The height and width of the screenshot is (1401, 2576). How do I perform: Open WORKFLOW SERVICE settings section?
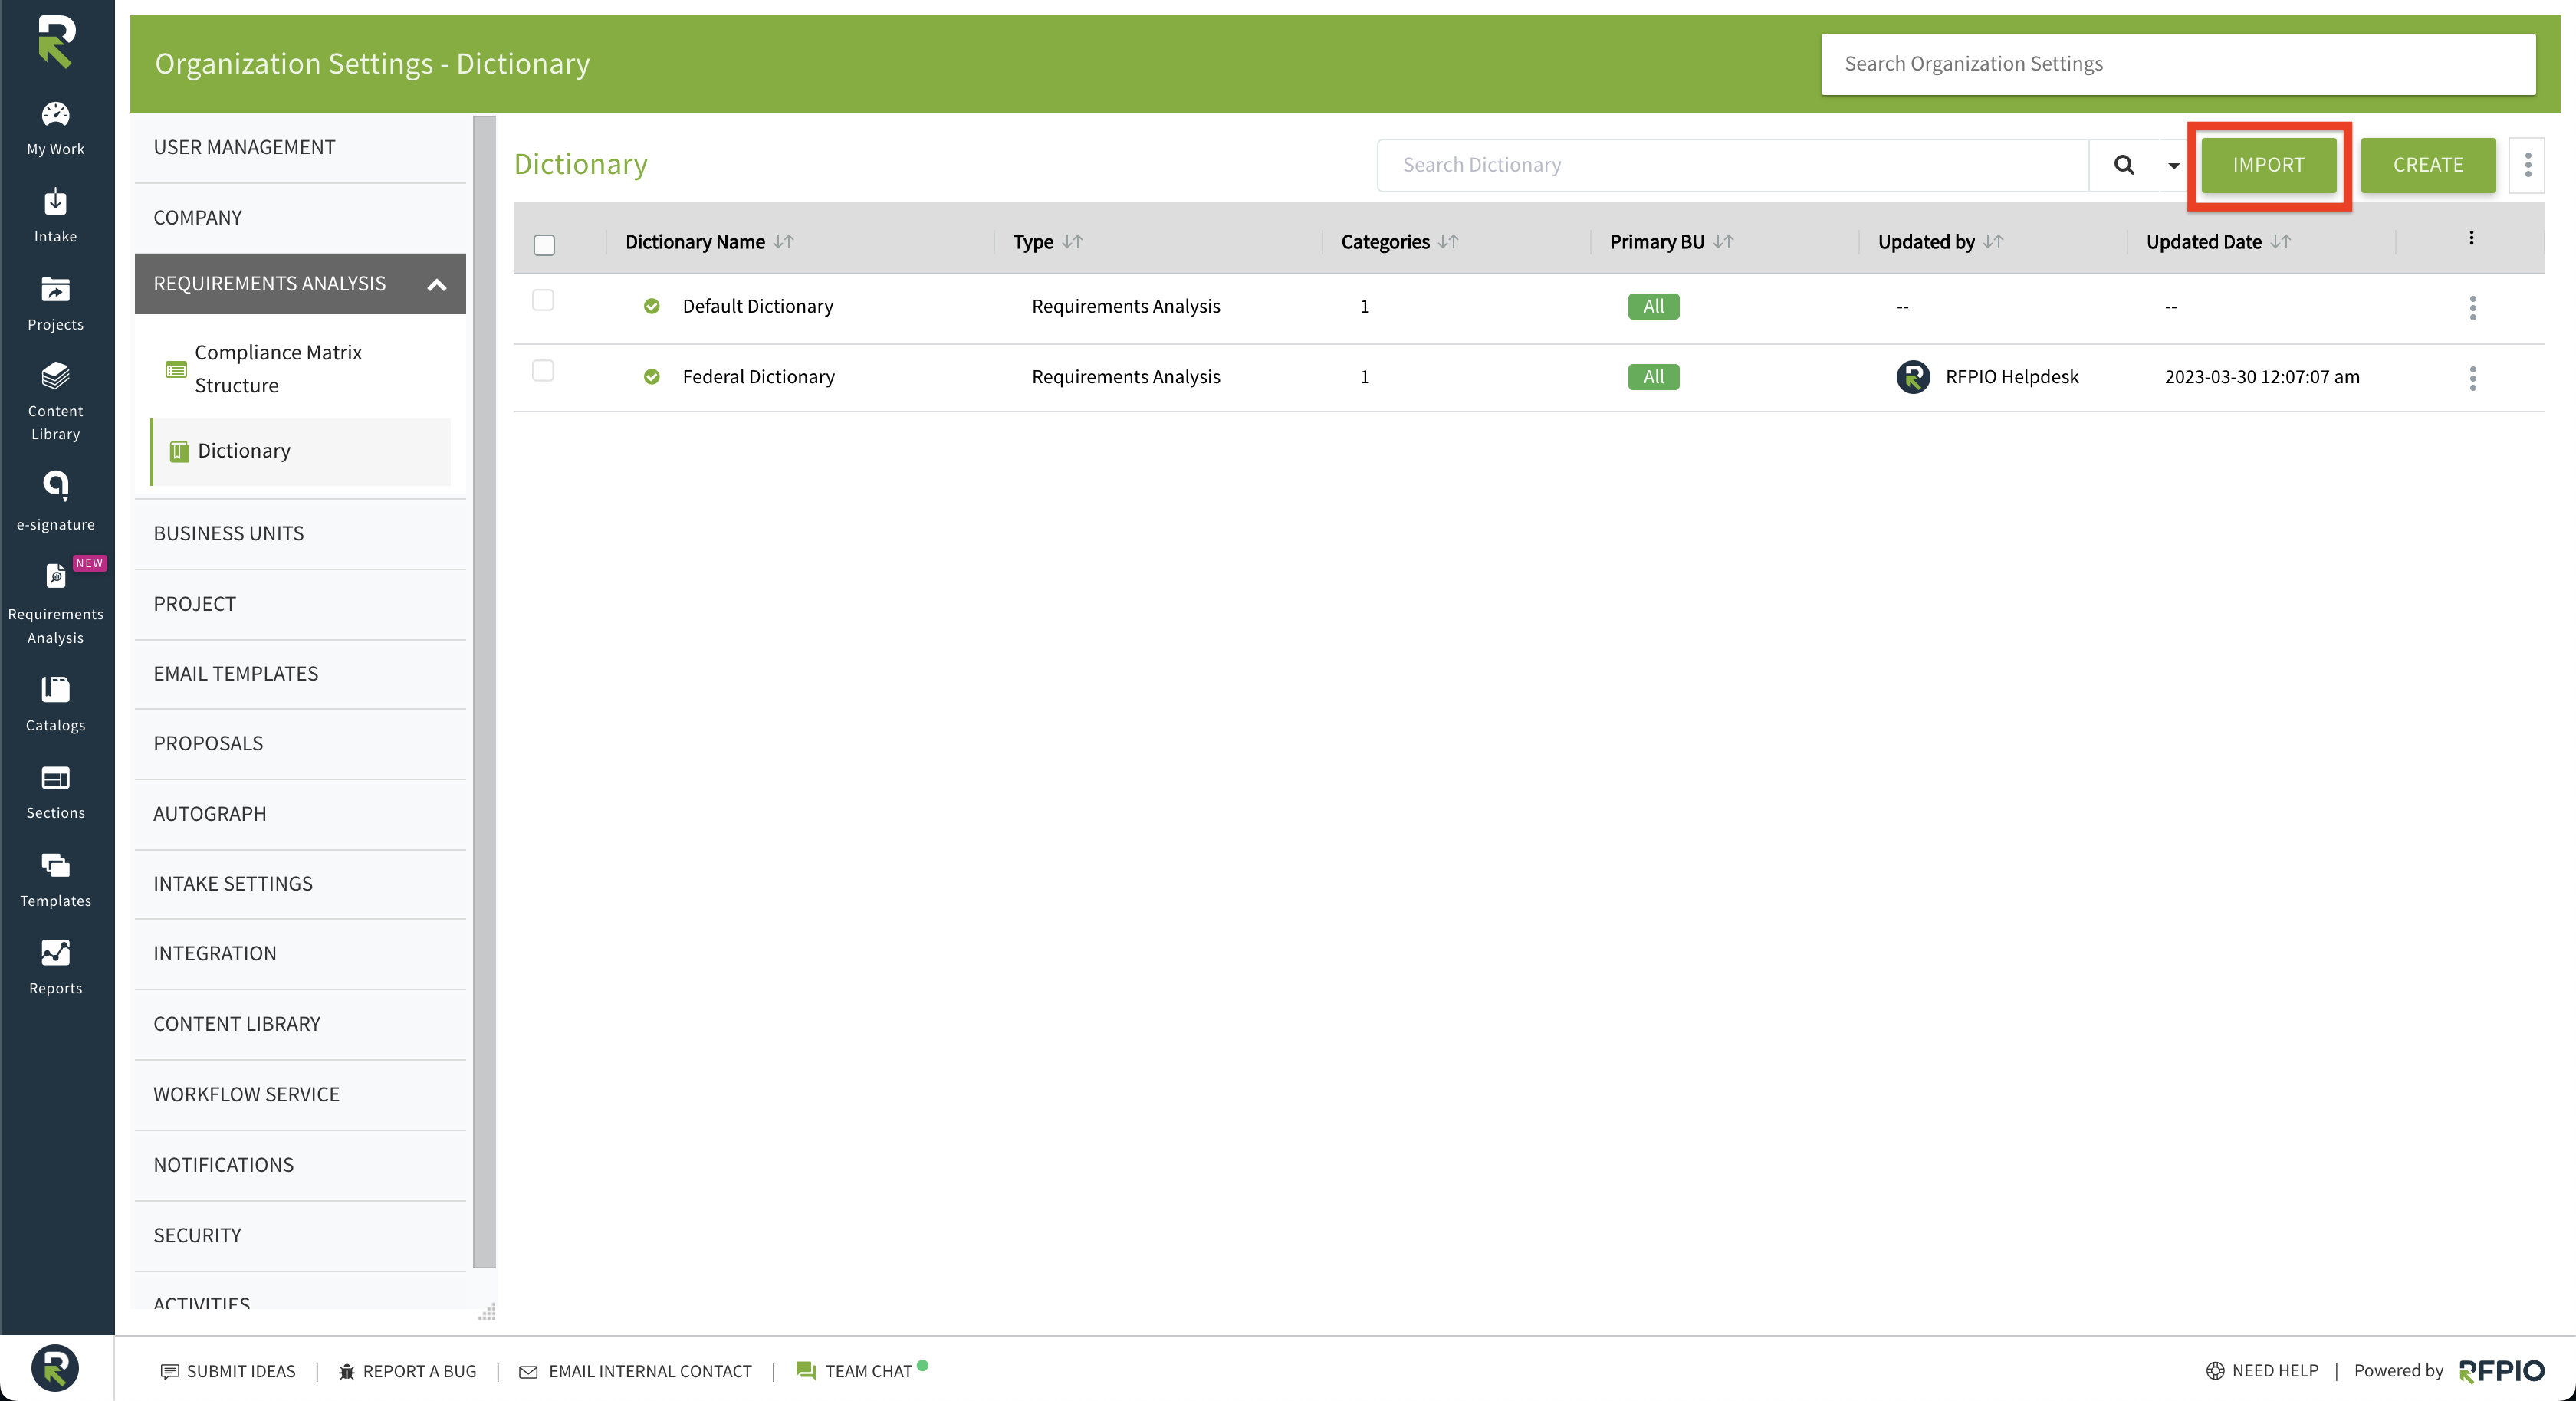point(300,1095)
